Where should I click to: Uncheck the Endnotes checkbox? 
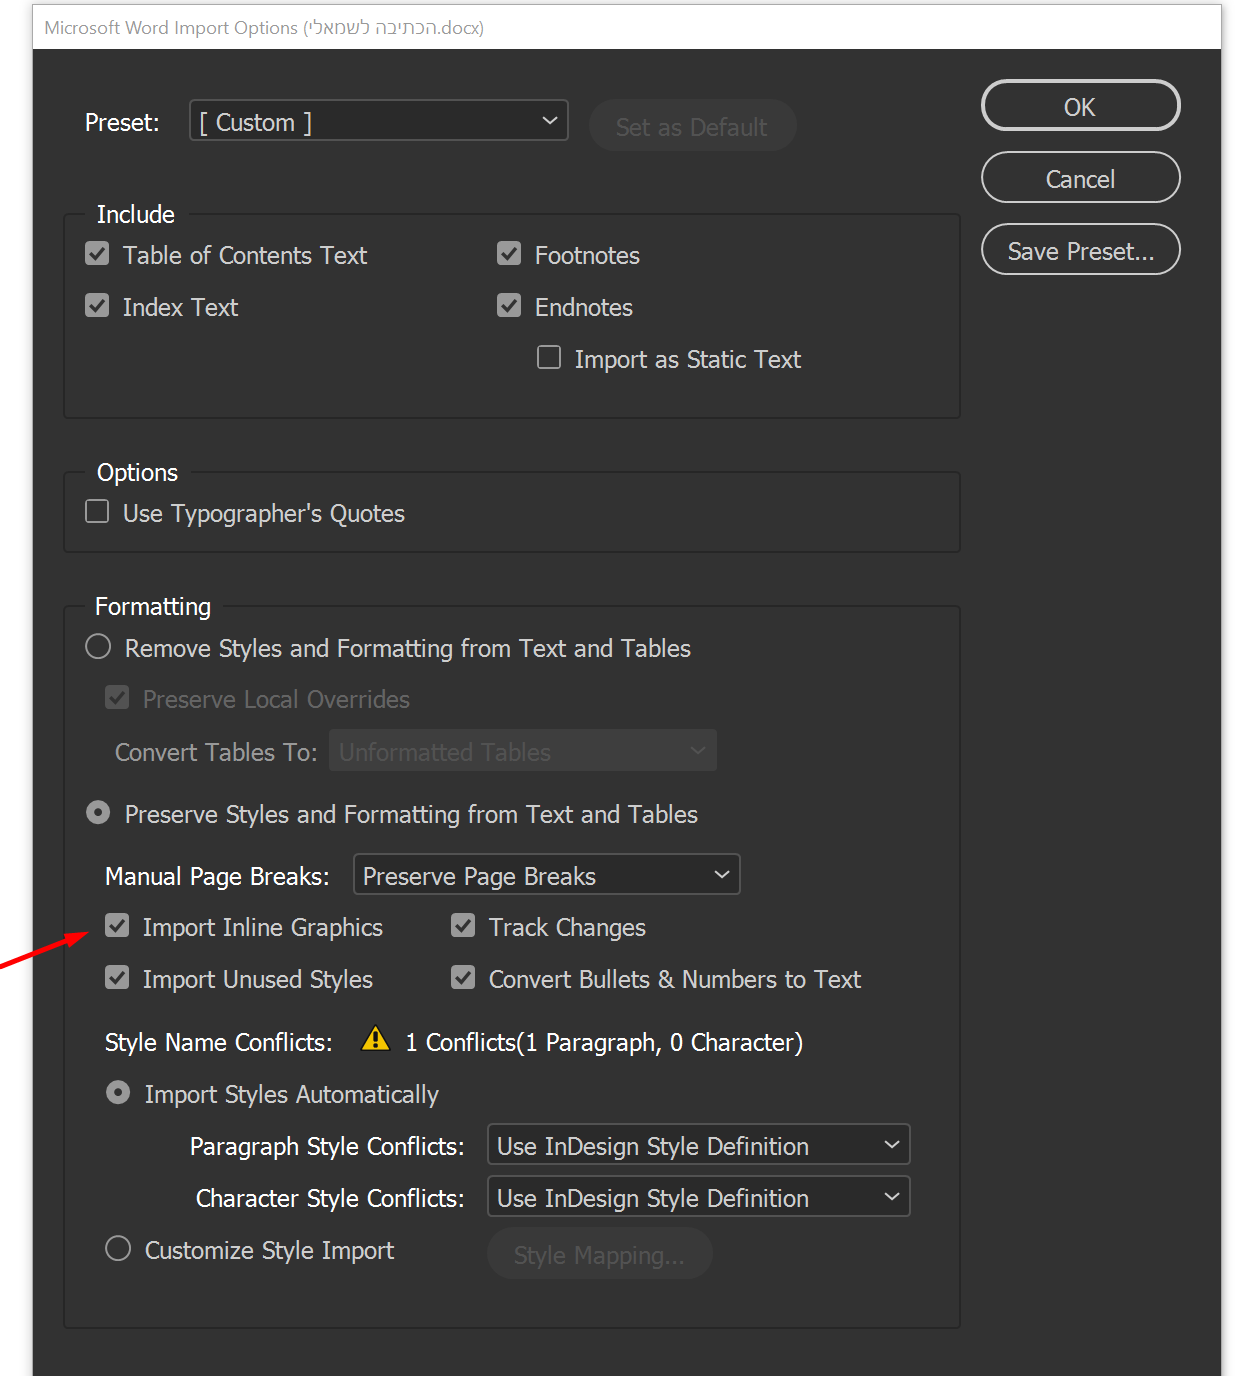point(509,306)
